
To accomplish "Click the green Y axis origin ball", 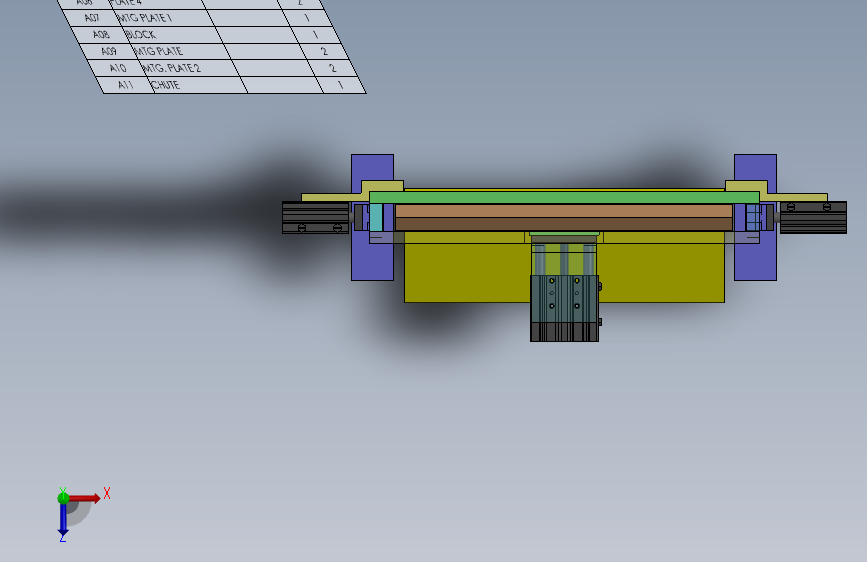I will pyautogui.click(x=63, y=498).
